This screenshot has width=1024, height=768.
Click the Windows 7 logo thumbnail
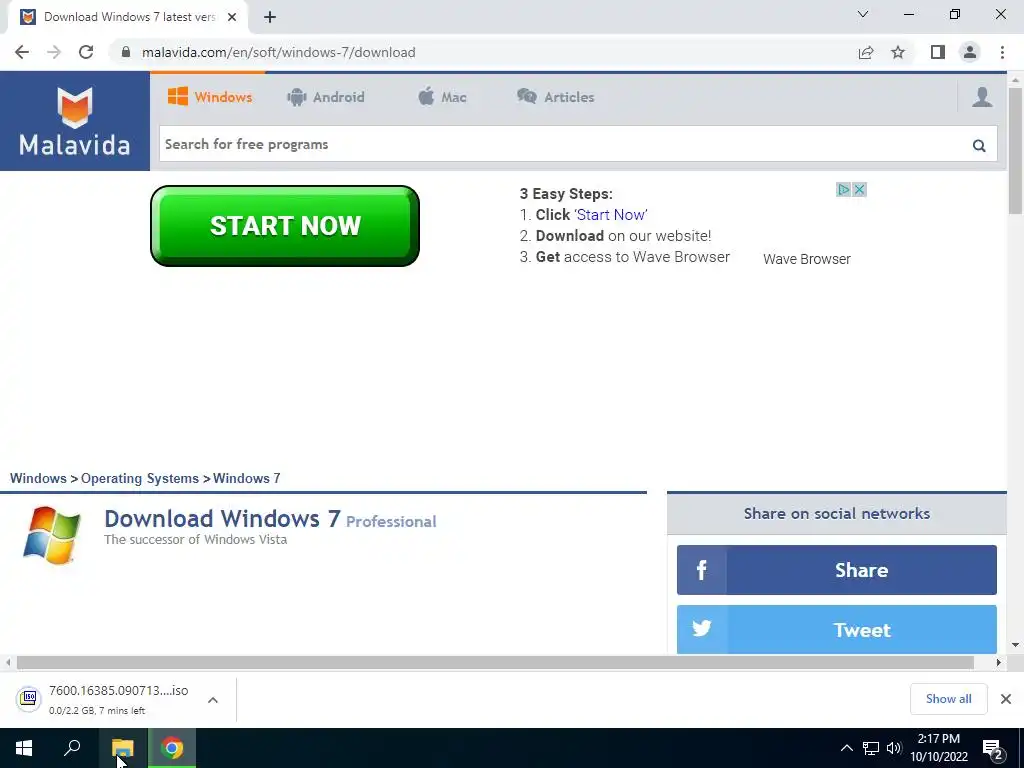(x=52, y=535)
